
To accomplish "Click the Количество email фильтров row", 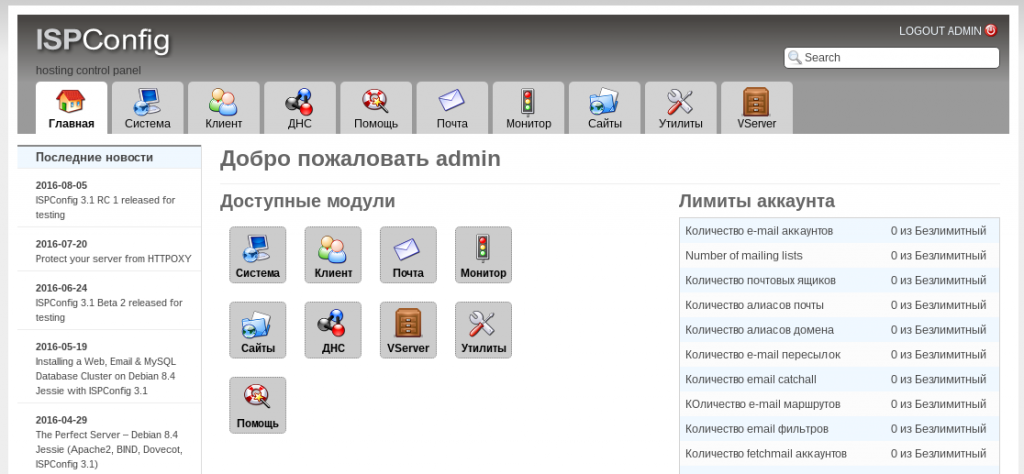I will tap(839, 429).
